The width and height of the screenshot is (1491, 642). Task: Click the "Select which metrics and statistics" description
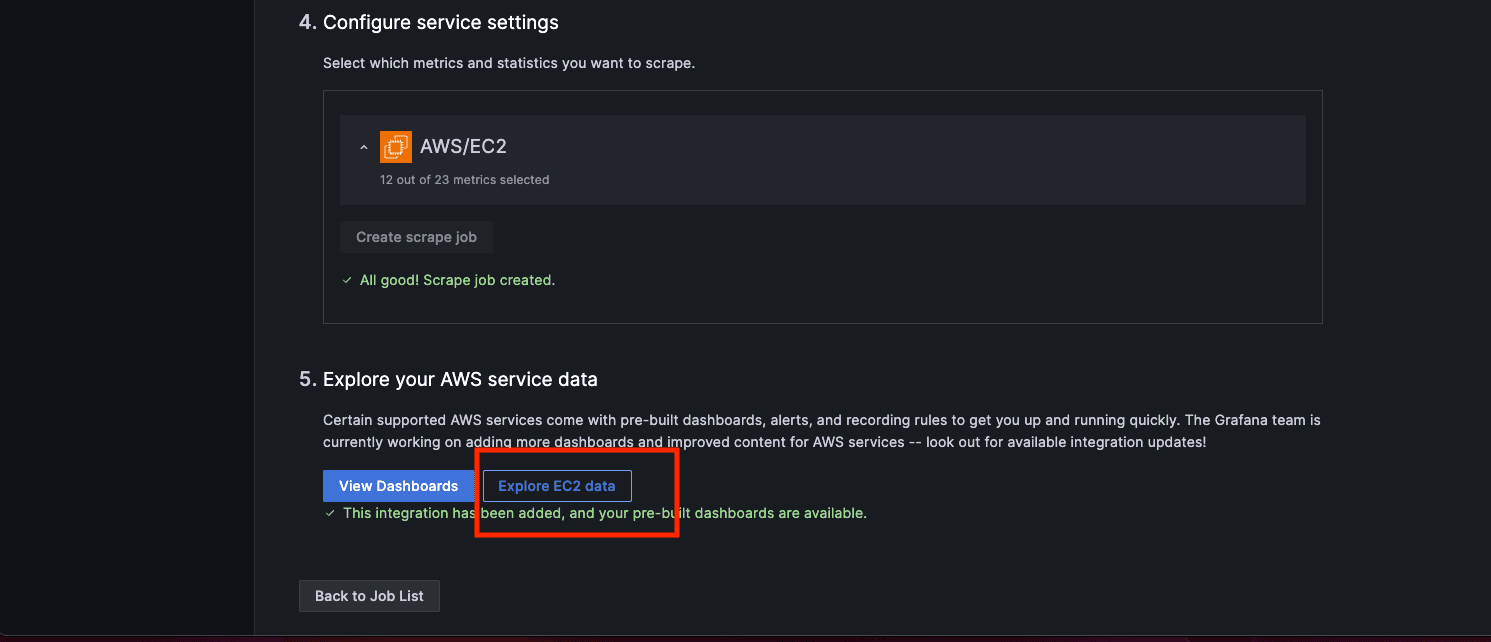(x=509, y=62)
